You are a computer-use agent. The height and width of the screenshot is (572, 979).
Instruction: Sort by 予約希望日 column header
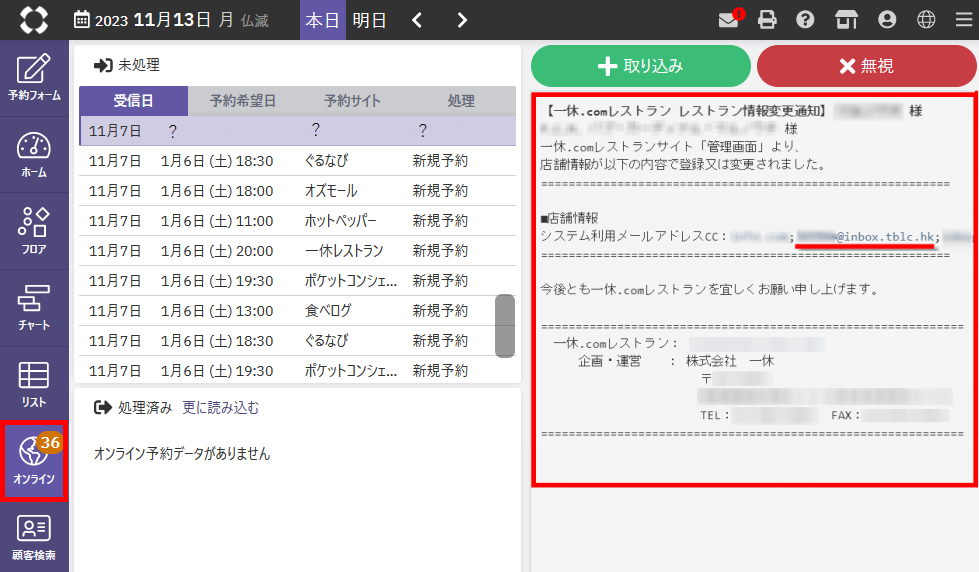[x=242, y=101]
